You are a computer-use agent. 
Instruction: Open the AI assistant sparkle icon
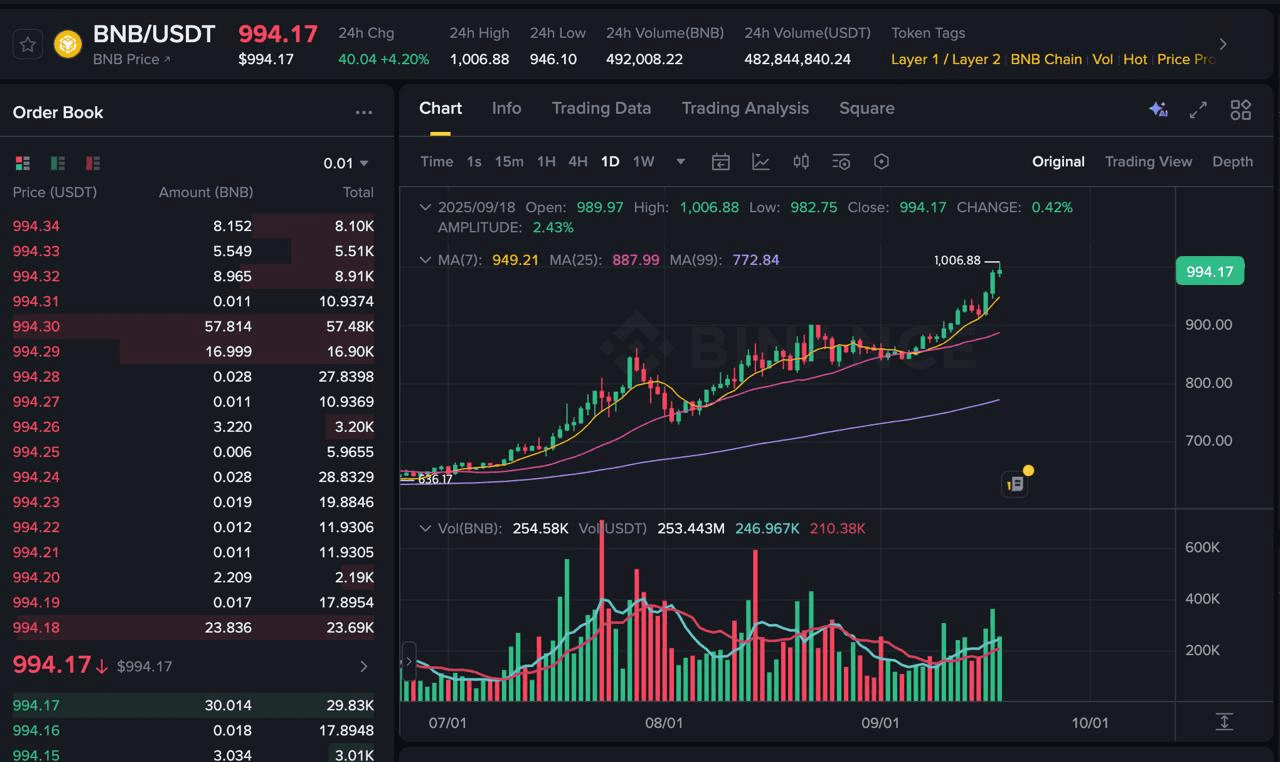click(1158, 110)
